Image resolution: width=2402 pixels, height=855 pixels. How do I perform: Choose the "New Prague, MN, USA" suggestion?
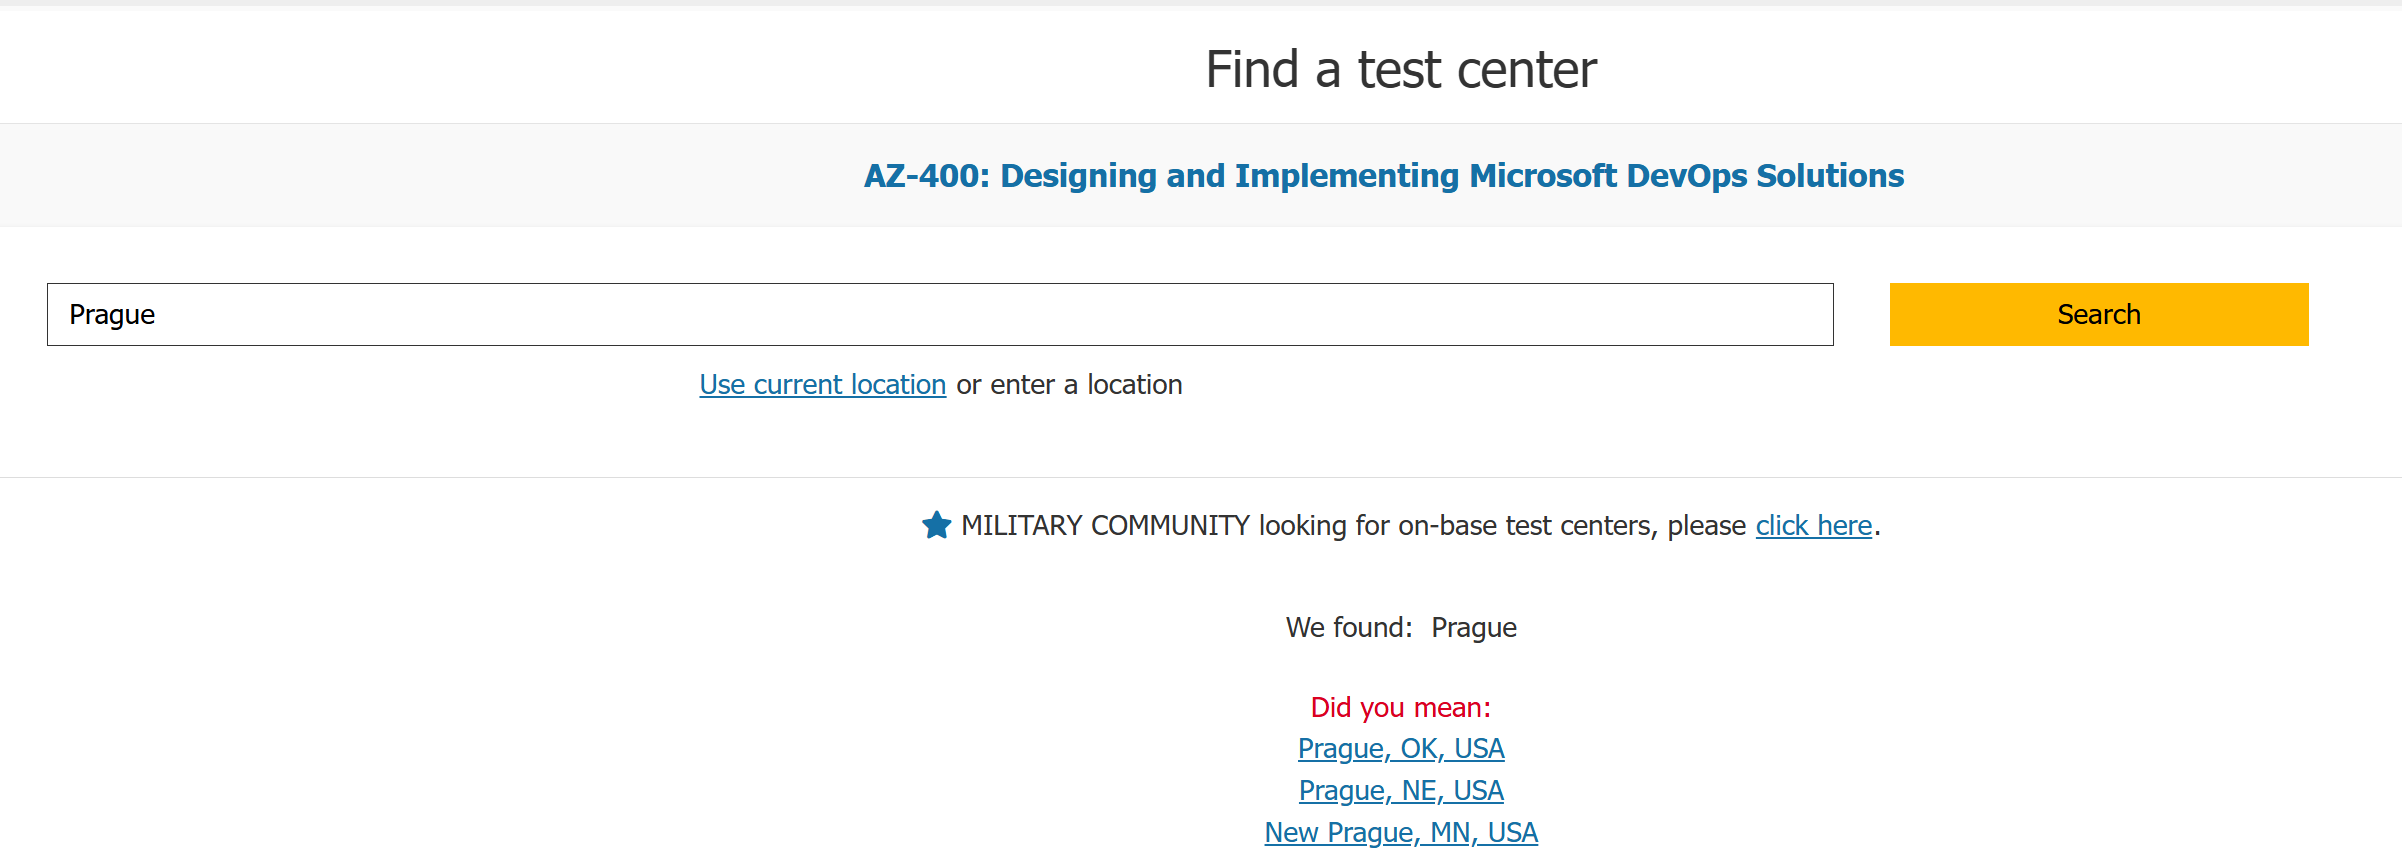coord(1400,831)
